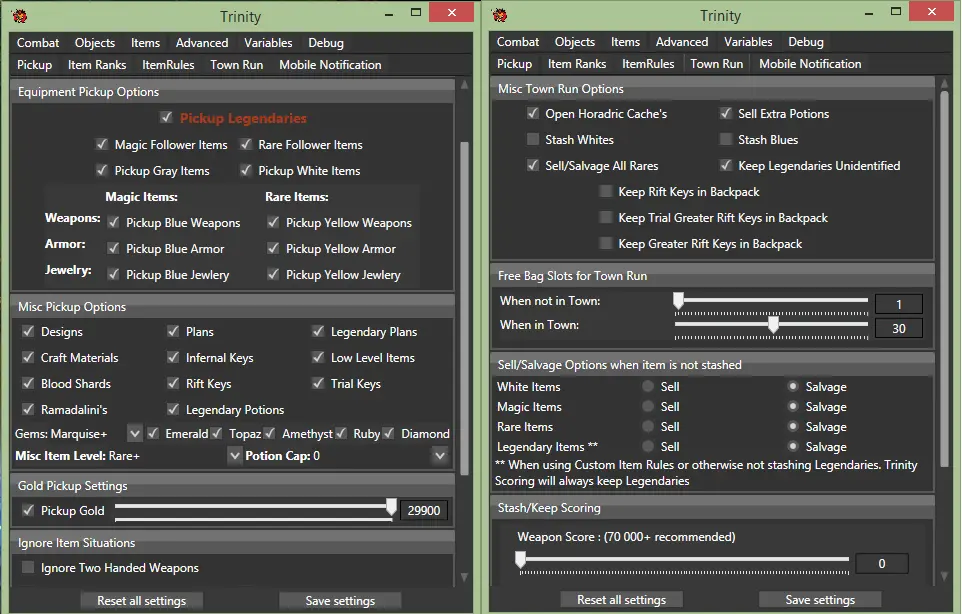Viewport: 962px width, 614px height.
Task: Switch to Objects tab in left Trinity window
Action: tap(95, 42)
